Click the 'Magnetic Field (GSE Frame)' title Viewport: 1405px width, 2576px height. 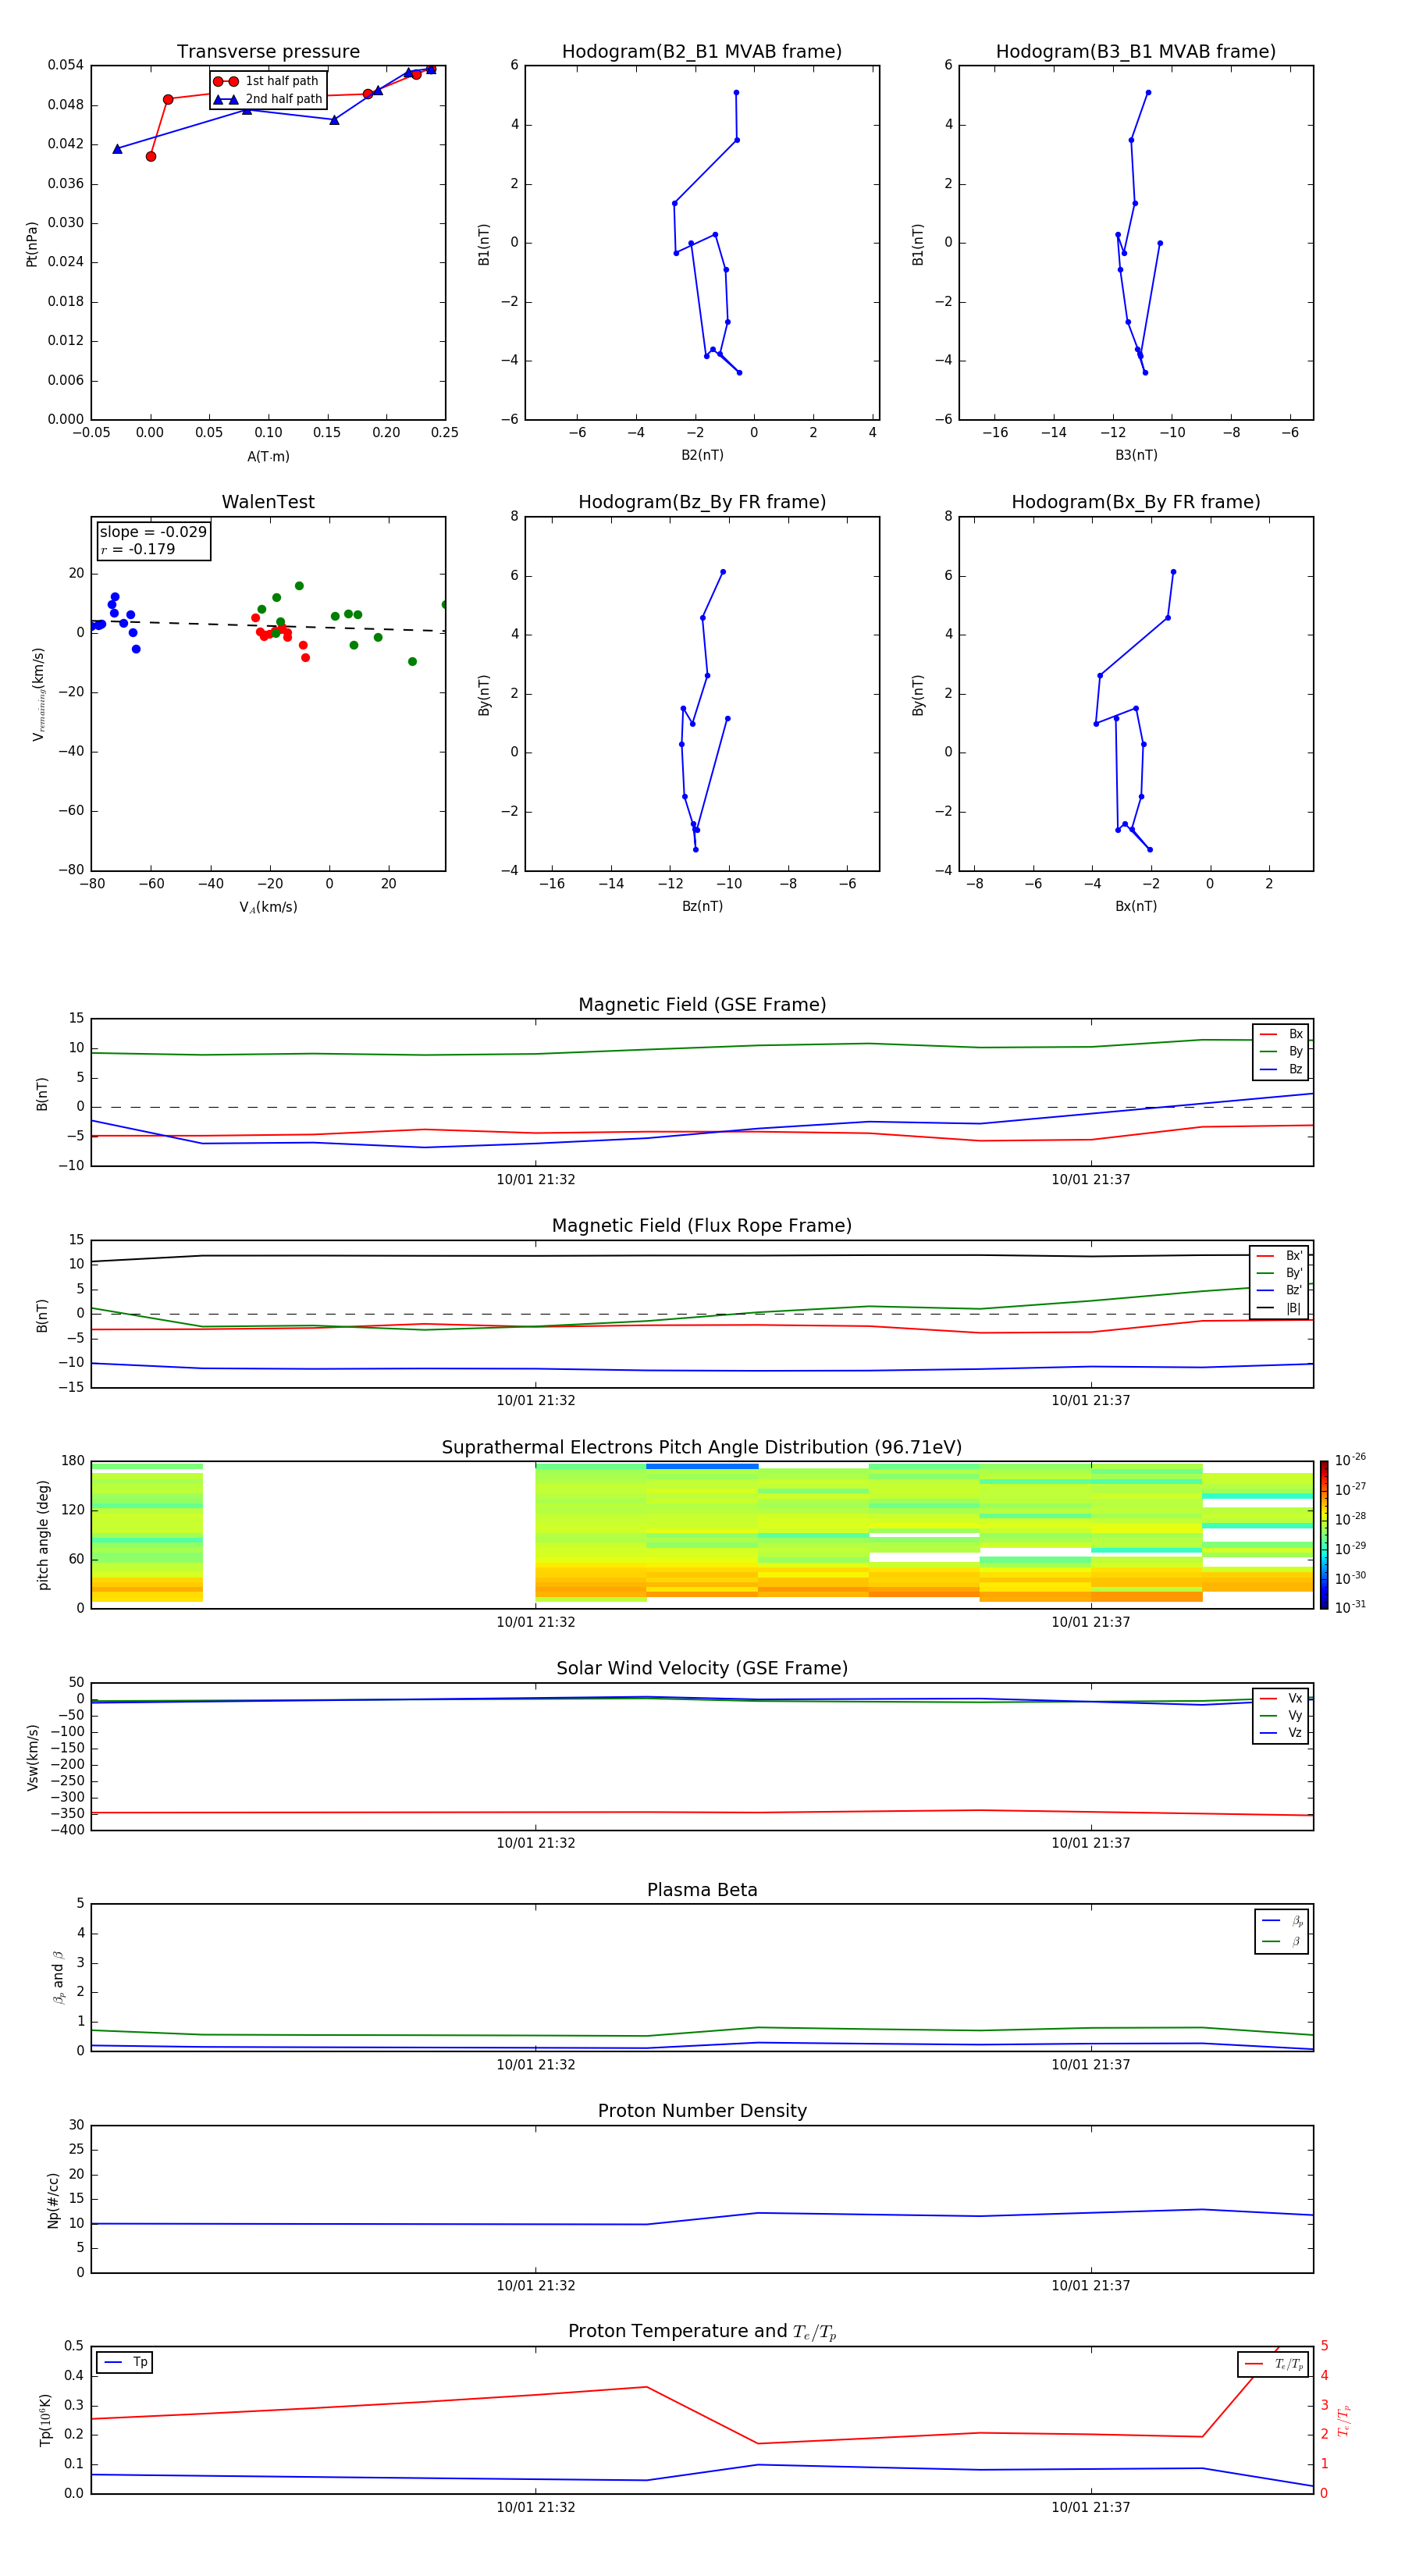702,1005
